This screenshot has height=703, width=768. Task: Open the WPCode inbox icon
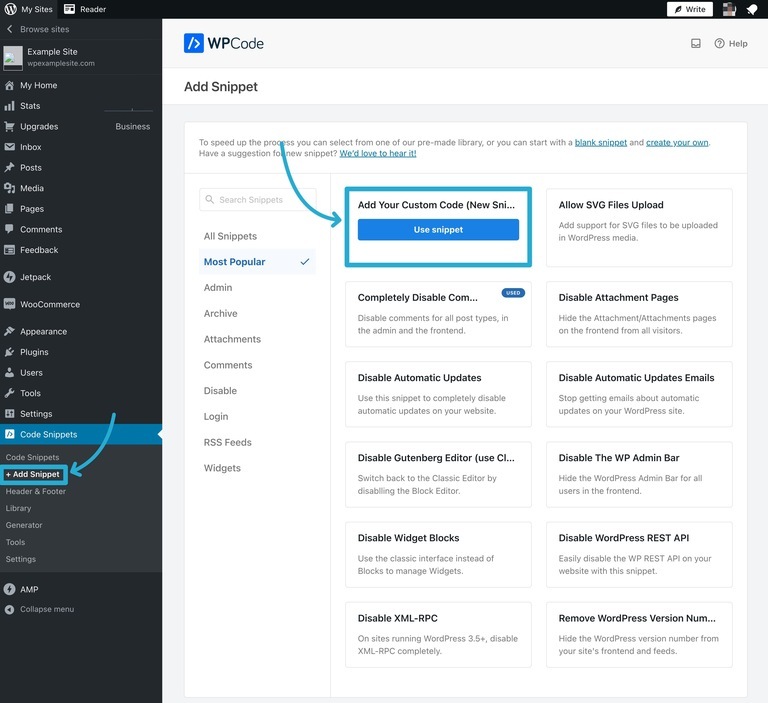pos(696,44)
